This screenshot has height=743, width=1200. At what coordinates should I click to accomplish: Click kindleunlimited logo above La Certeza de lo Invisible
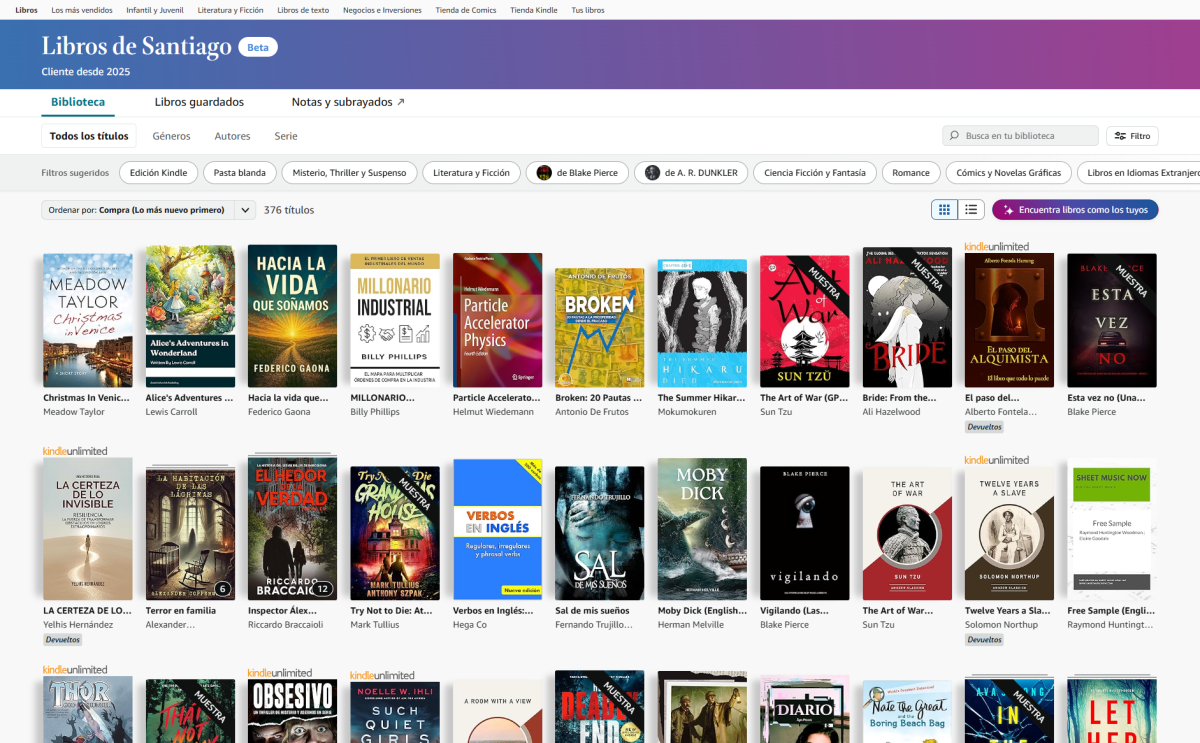click(75, 451)
